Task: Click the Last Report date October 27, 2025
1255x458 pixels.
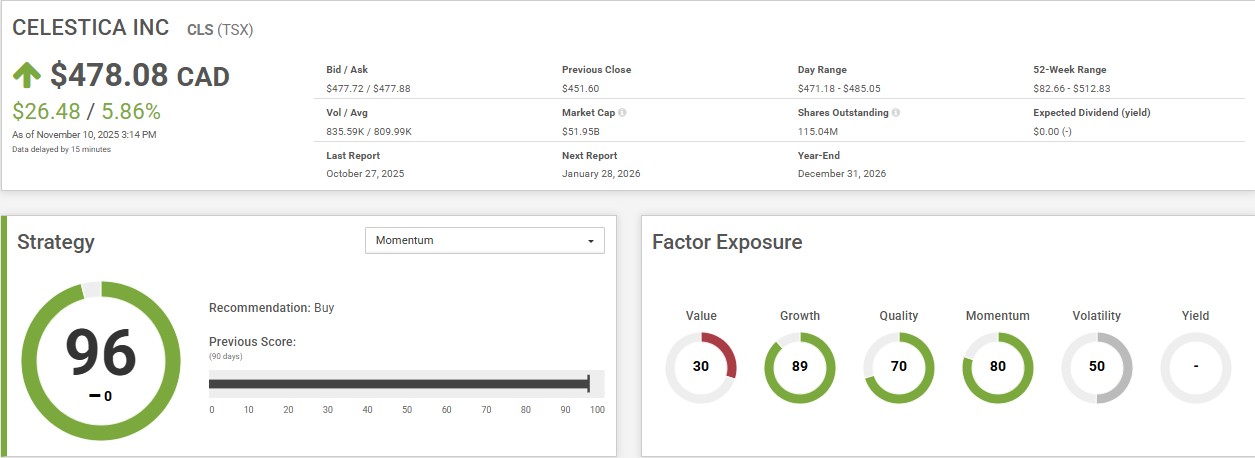Action: 365,173
